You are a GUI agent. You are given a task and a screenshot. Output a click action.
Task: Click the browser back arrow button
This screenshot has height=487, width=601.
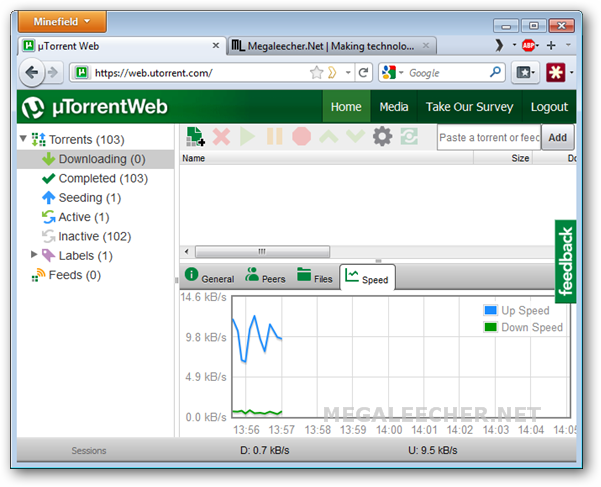(32, 72)
